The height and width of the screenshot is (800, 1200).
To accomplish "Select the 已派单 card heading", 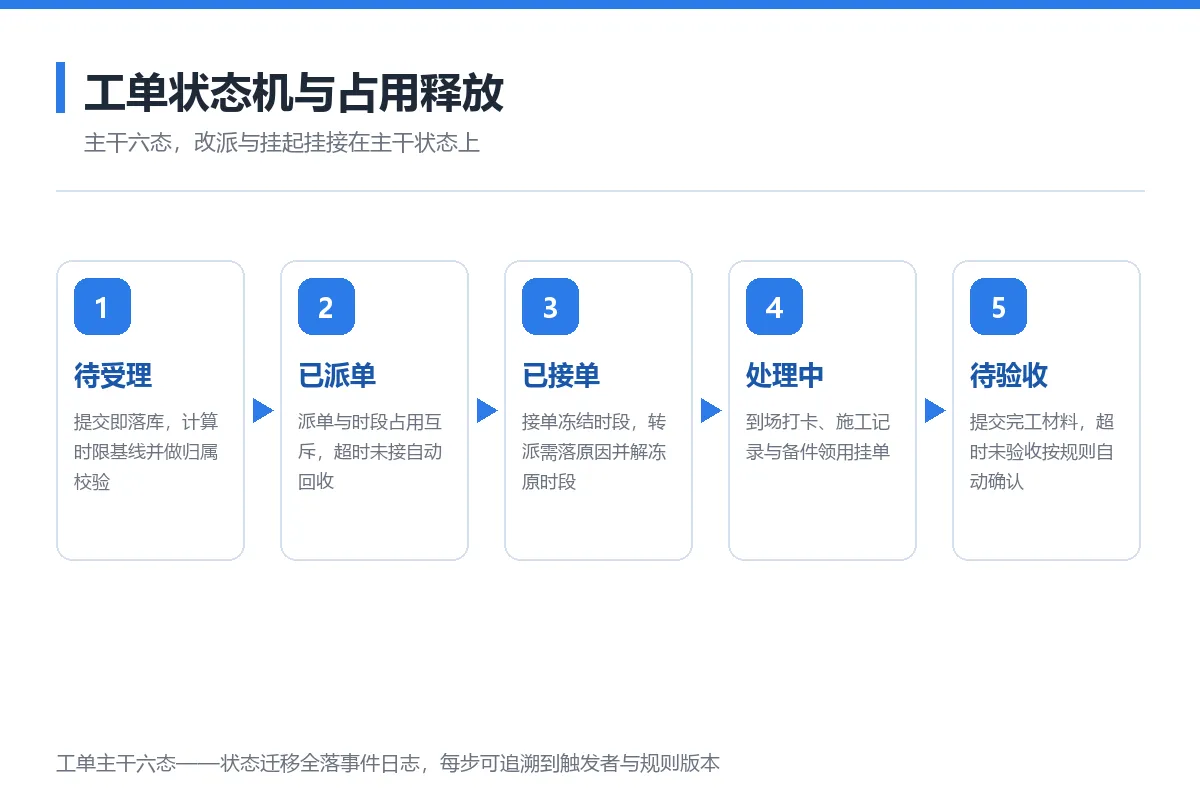I will coord(337,376).
